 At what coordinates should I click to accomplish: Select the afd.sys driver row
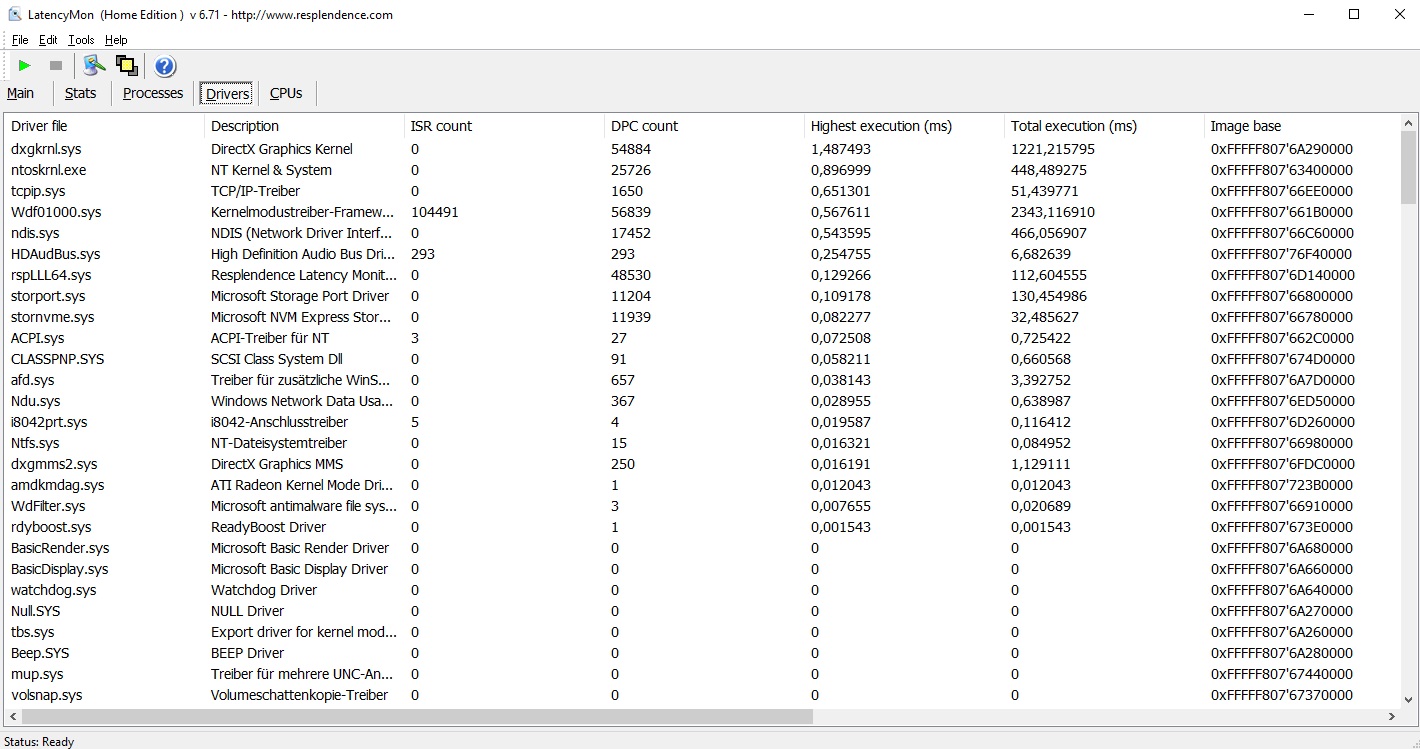click(702, 380)
